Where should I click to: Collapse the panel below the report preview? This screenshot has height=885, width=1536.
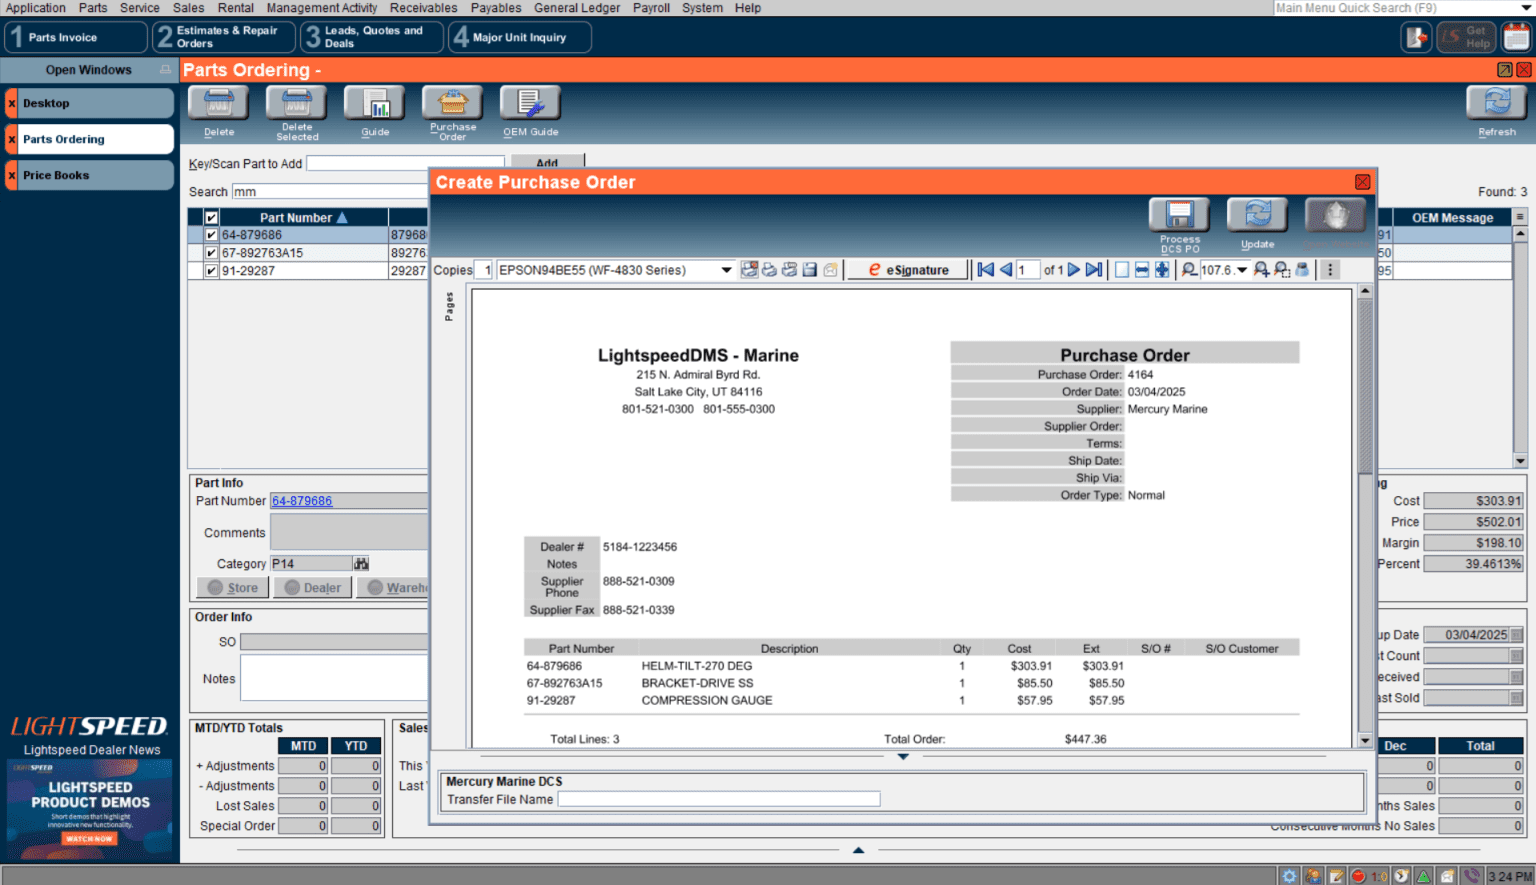[902, 757]
